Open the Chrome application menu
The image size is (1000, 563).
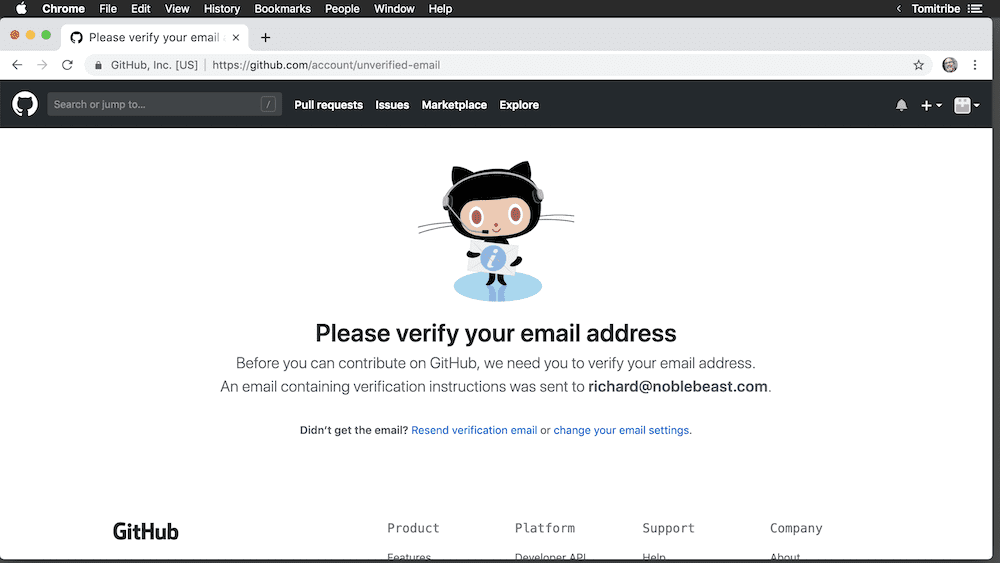click(x=63, y=9)
